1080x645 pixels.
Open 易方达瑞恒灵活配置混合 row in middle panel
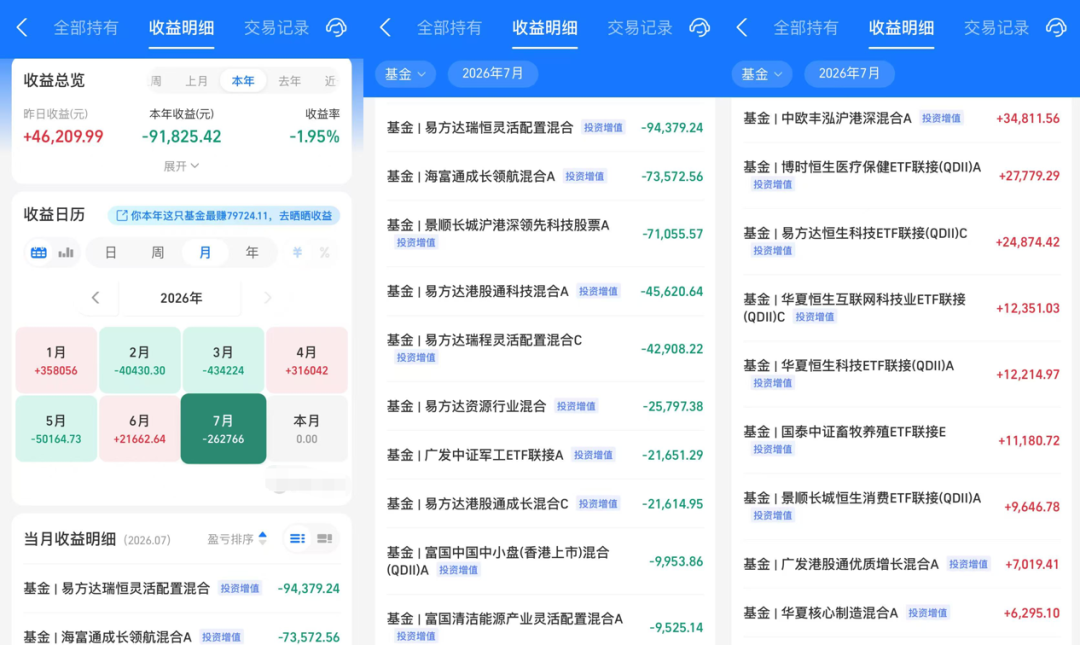tap(544, 127)
